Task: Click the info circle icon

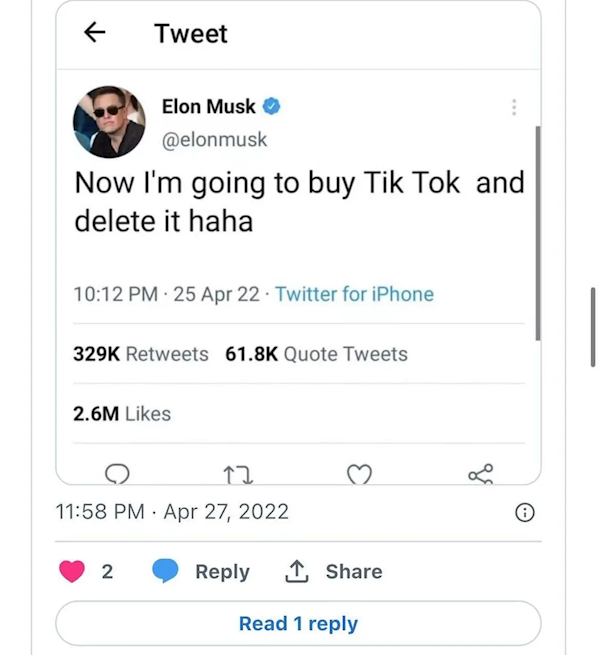Action: point(523,513)
